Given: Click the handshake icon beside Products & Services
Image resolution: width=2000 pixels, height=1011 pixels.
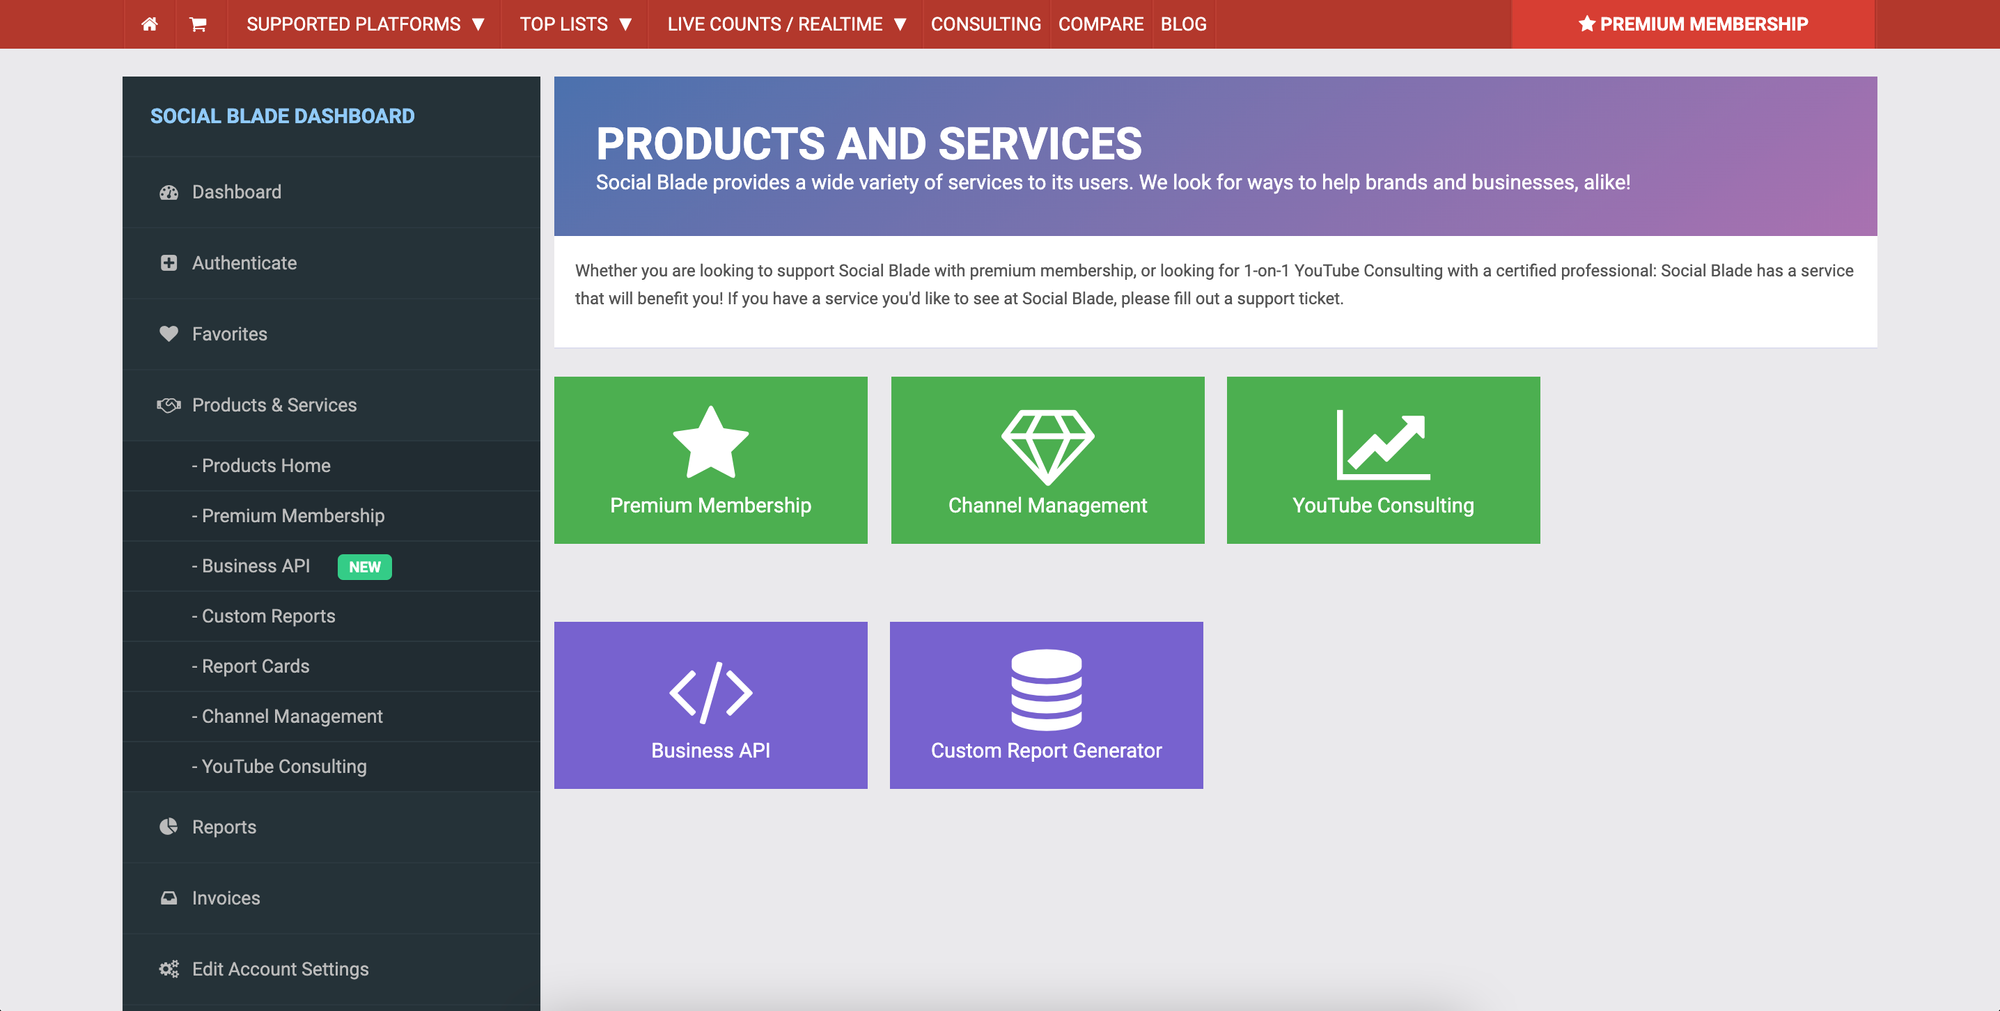Looking at the screenshot, I should 169,405.
